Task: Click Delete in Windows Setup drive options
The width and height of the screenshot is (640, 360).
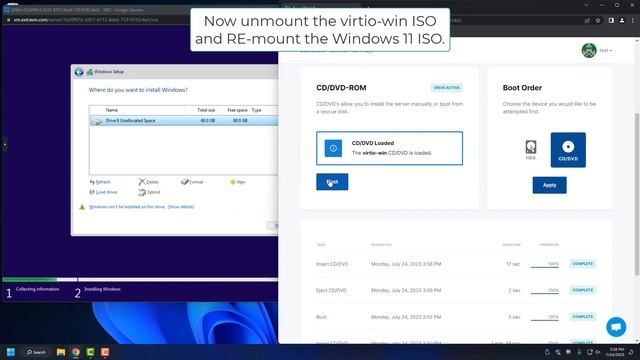Action: pos(149,182)
